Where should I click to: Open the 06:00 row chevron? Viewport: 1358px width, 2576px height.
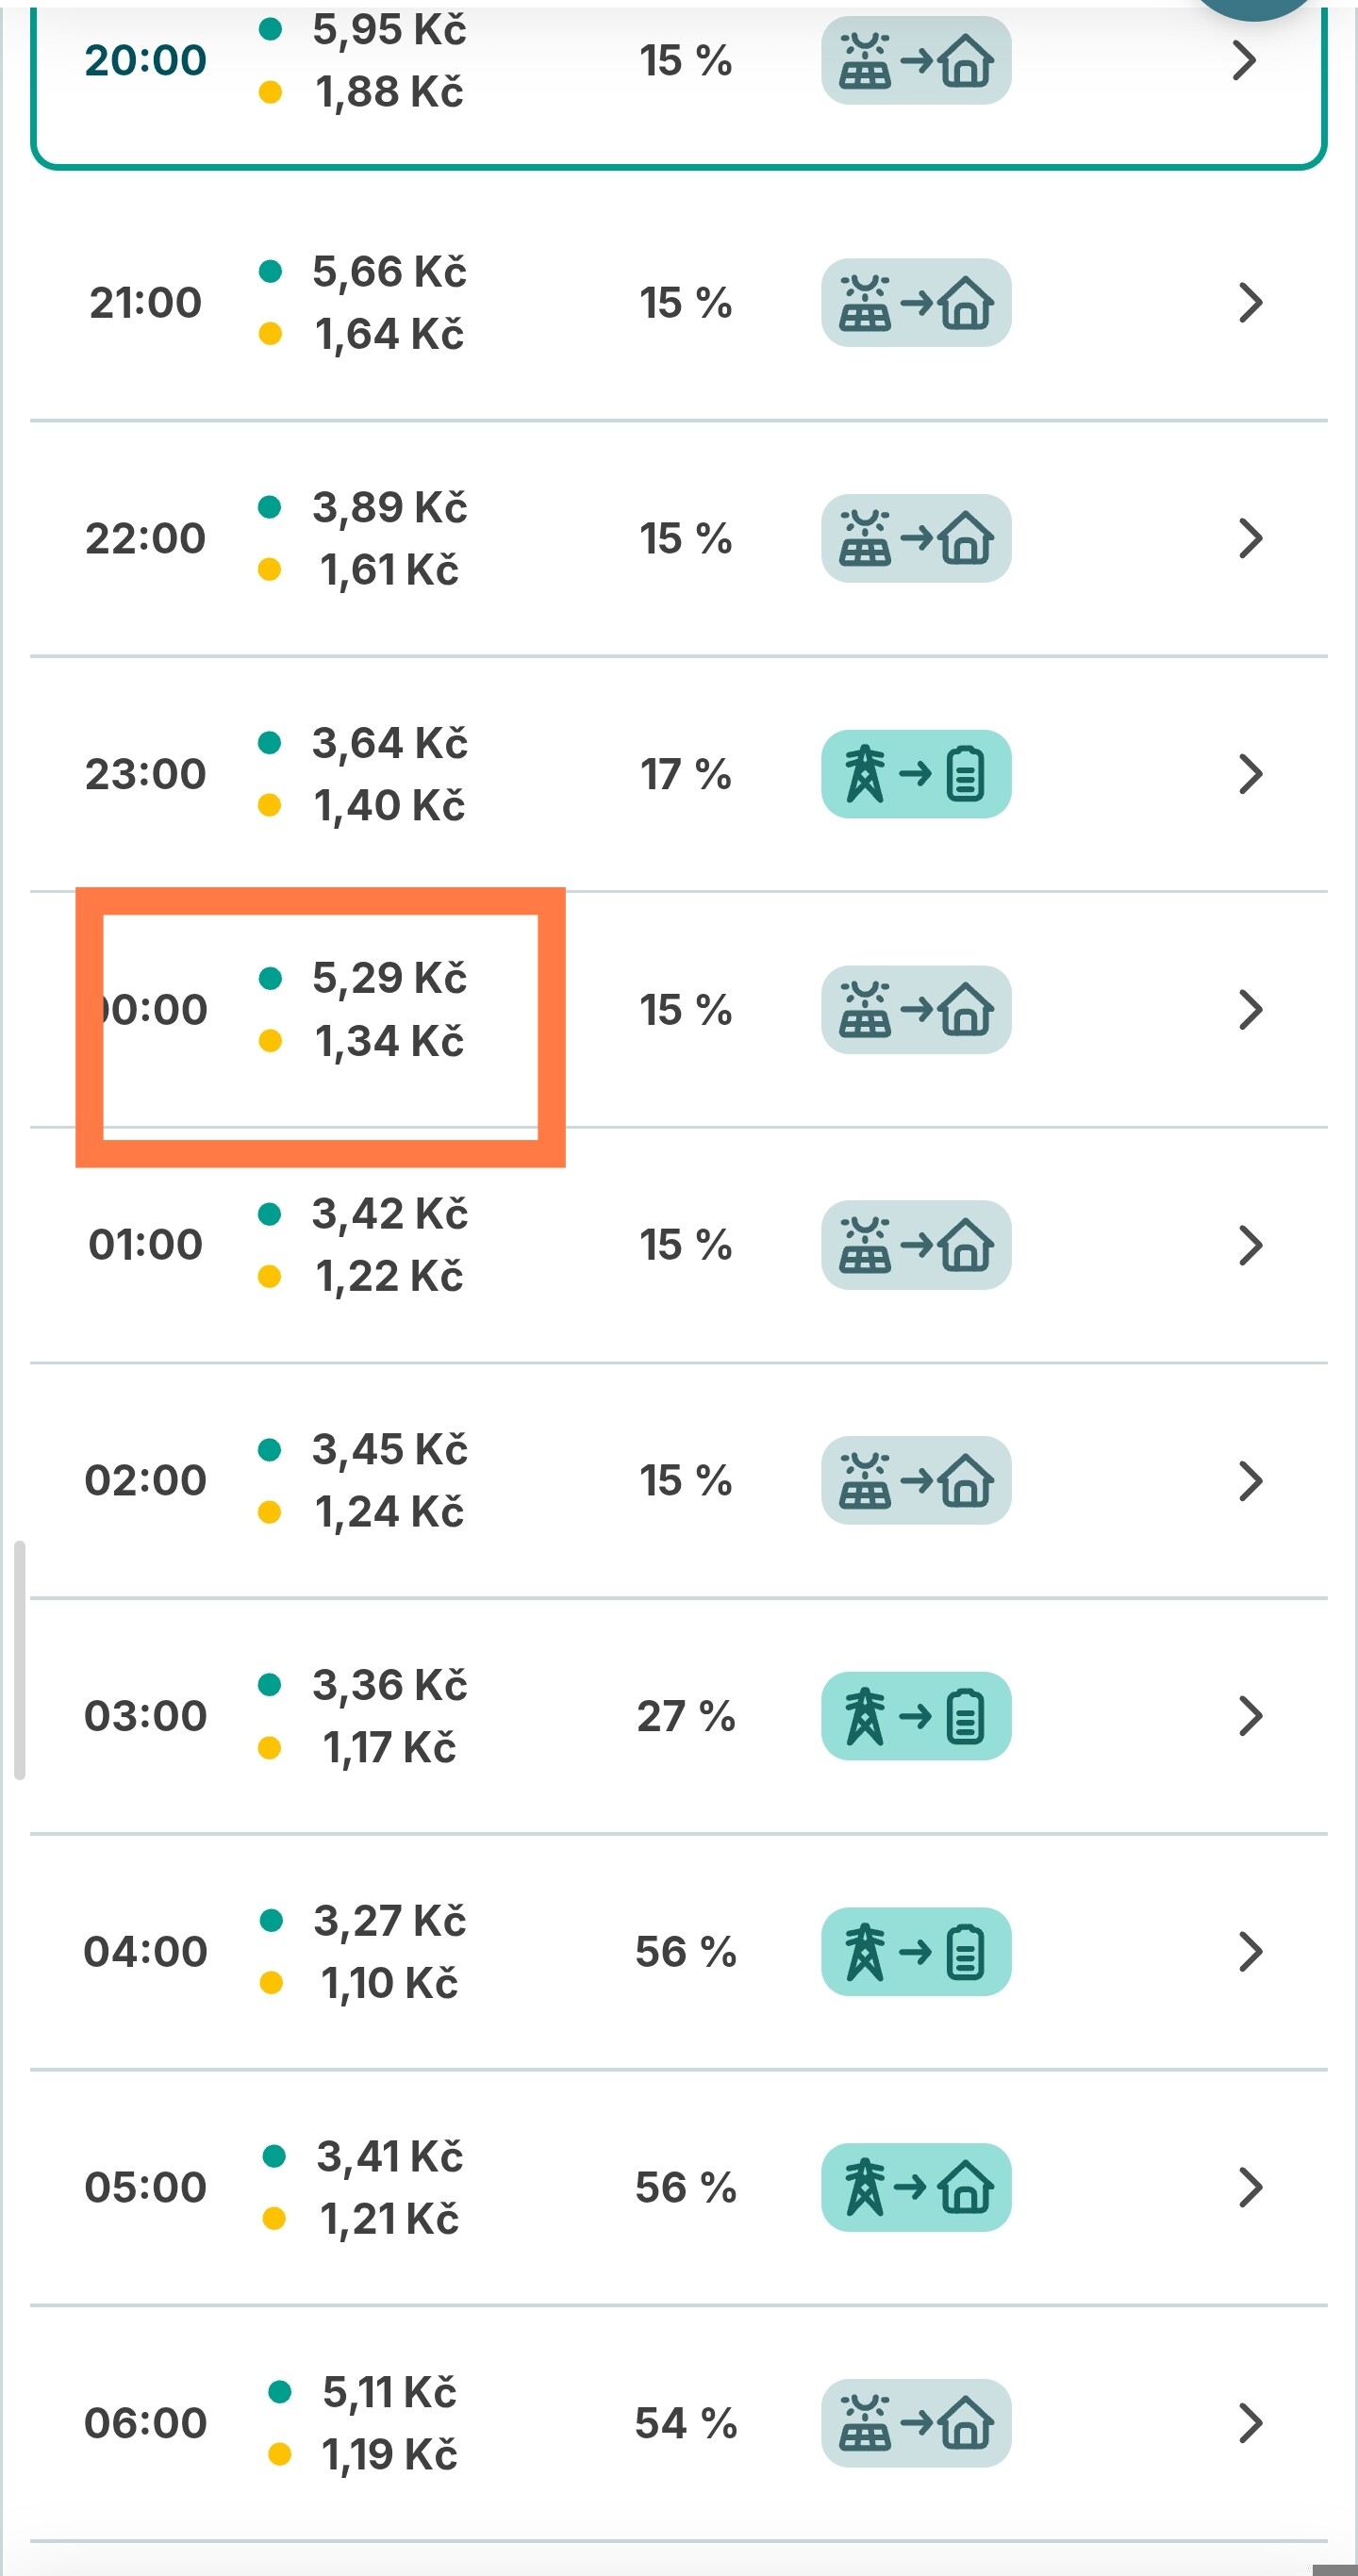1250,2423
